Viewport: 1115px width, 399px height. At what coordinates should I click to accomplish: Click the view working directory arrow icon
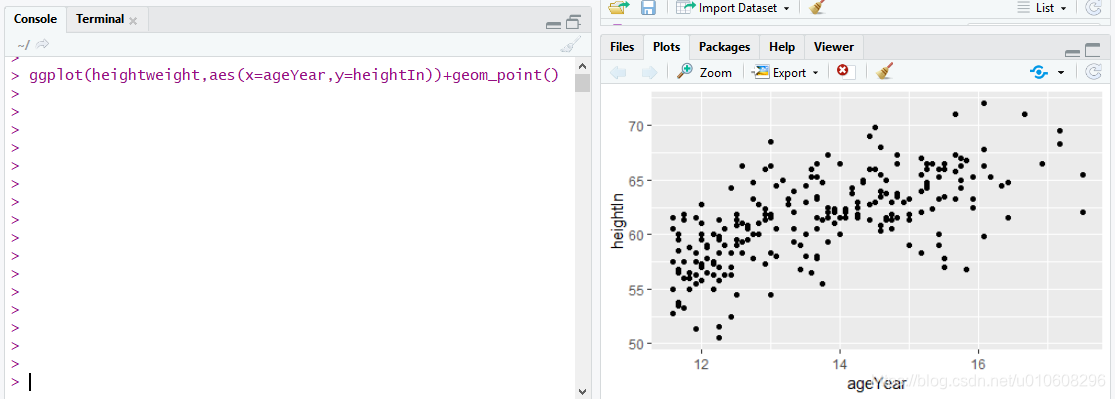pyautogui.click(x=42, y=44)
